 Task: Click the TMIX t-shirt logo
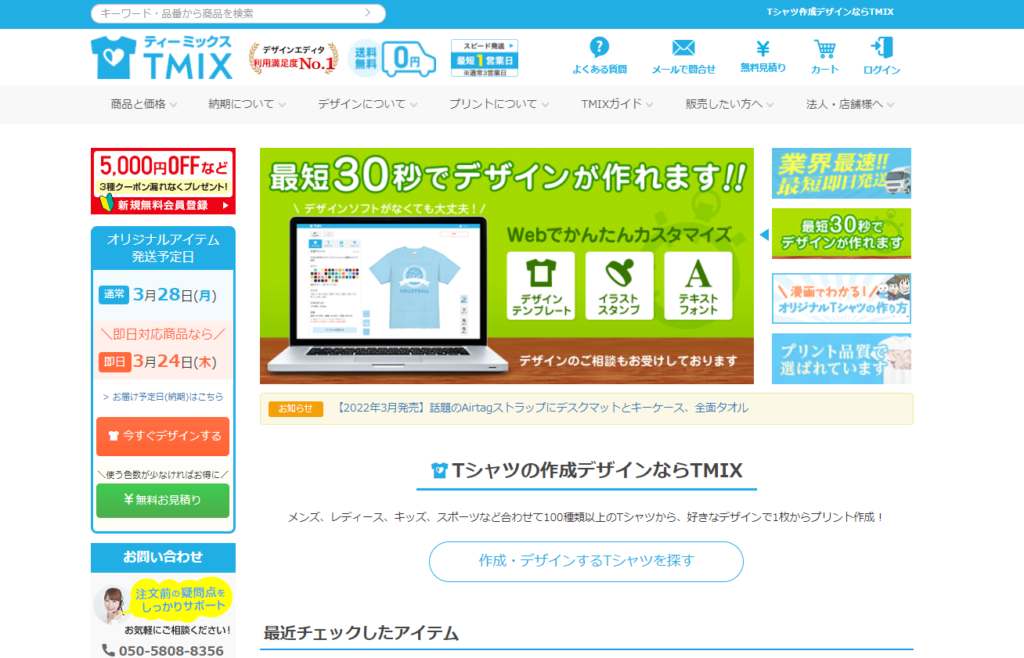(x=162, y=57)
